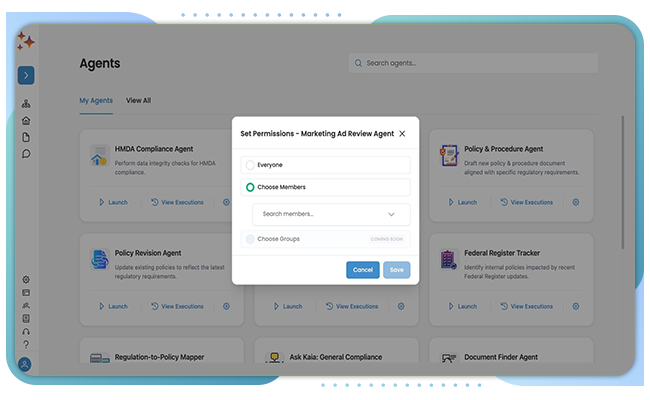The image size is (650, 400).
Task: Open the Federal Register Tracker title
Action: pyautogui.click(x=502, y=253)
